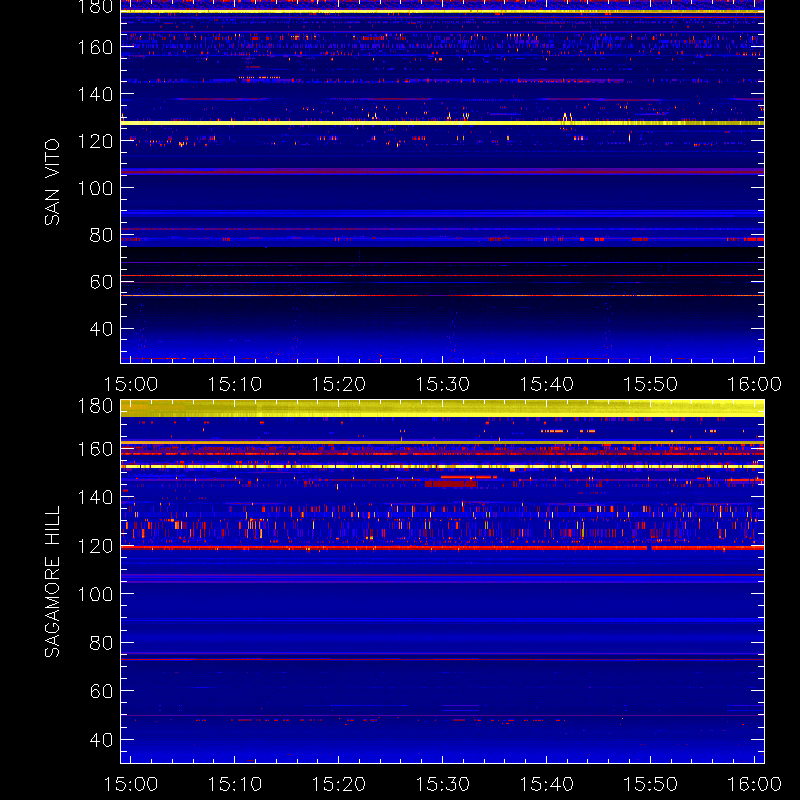Select the 100 tick label in Sagamore Hill panel
Image resolution: width=800 pixels, height=800 pixels.
click(95, 594)
